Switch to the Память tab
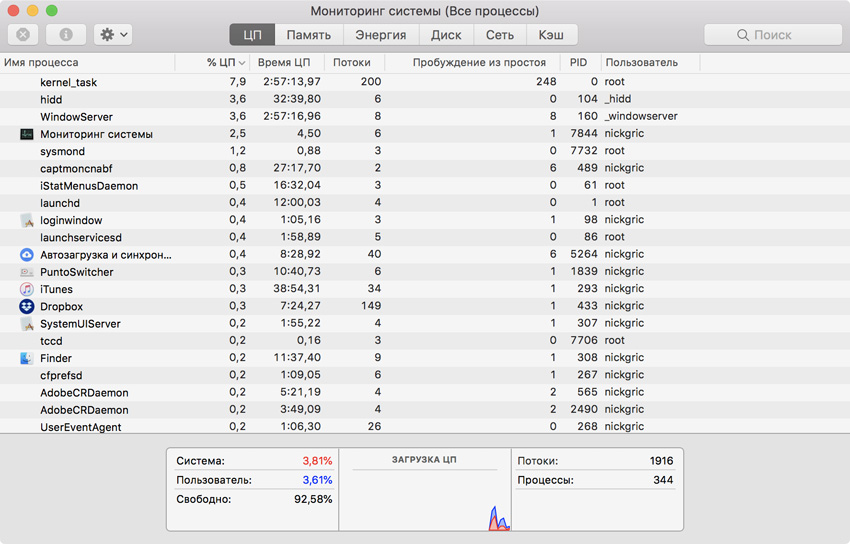The image size is (850, 544). [308, 35]
